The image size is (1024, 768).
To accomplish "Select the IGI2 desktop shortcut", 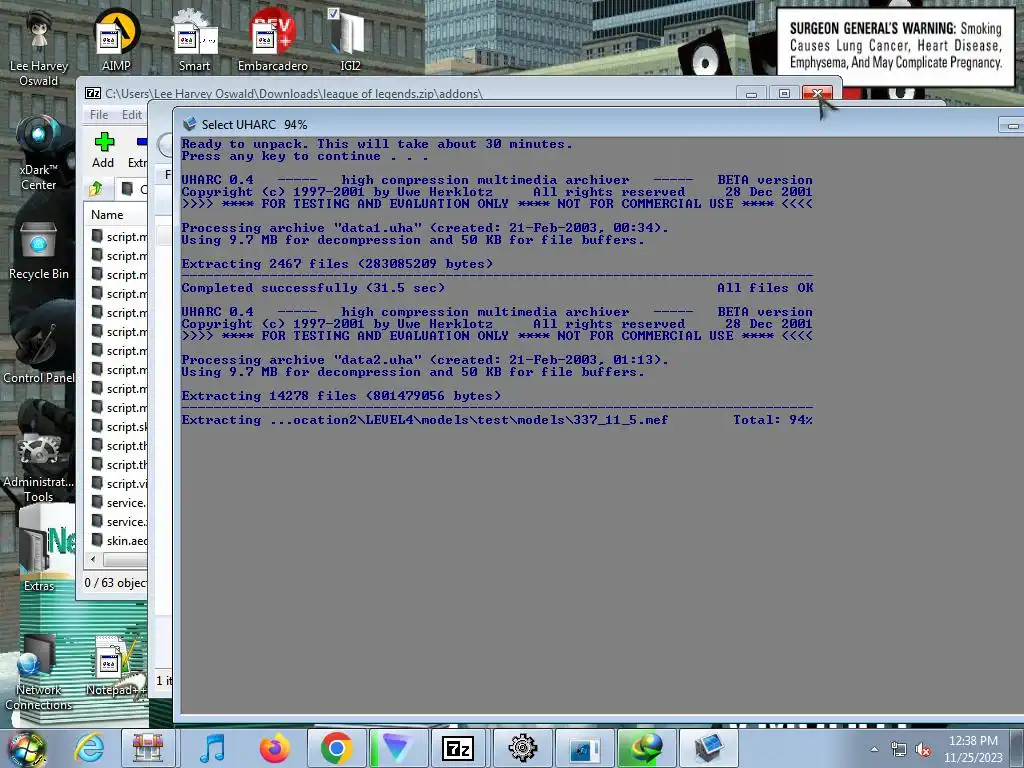I will 350,40.
